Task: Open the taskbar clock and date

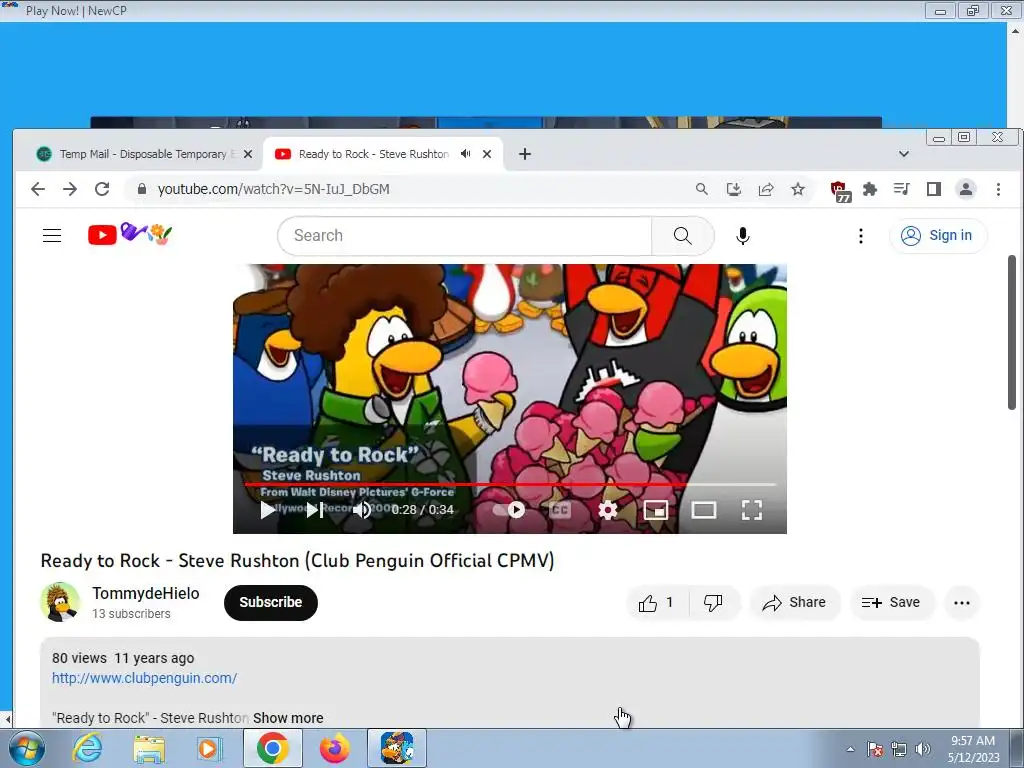Action: point(973,749)
